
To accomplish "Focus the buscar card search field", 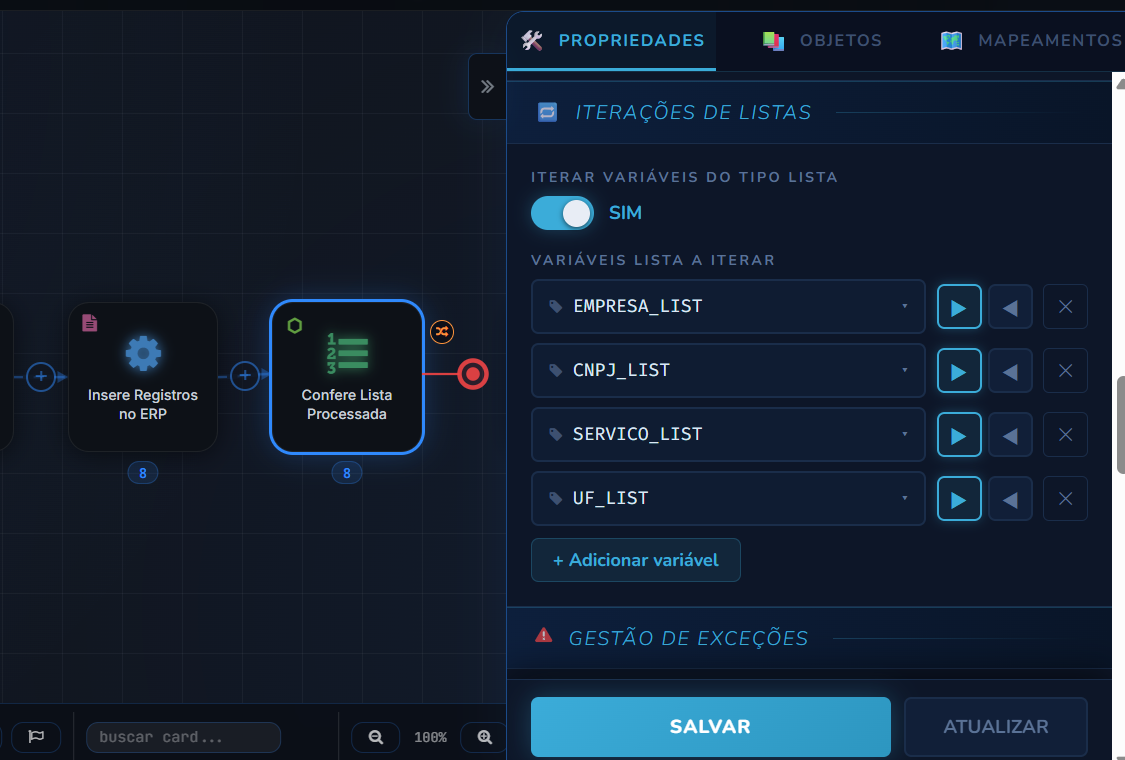I will 183,737.
